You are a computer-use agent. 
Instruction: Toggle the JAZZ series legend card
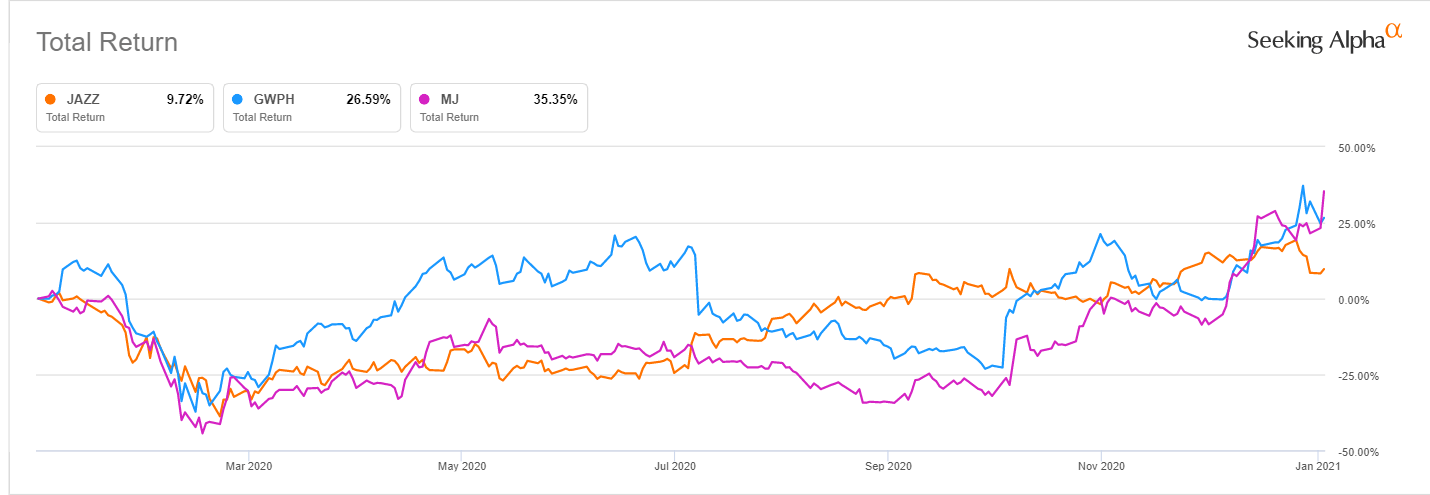pos(125,107)
